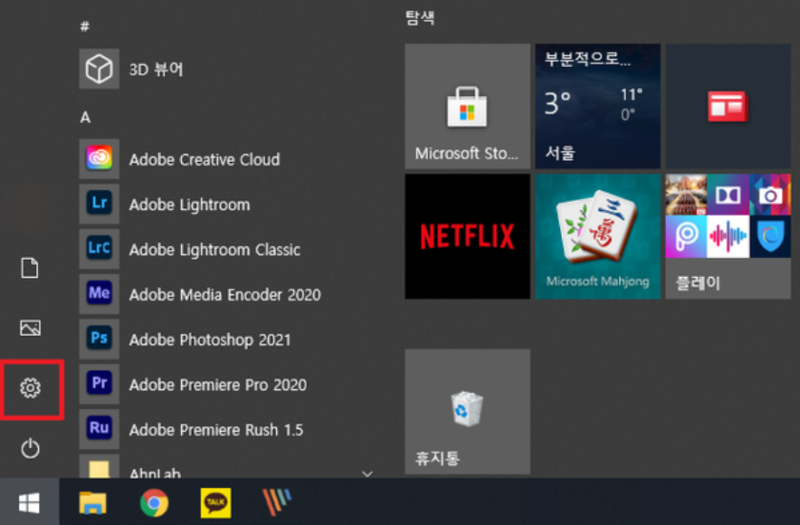Open the weather tile for 서울
Screen dimensions: 800x525
click(597, 106)
